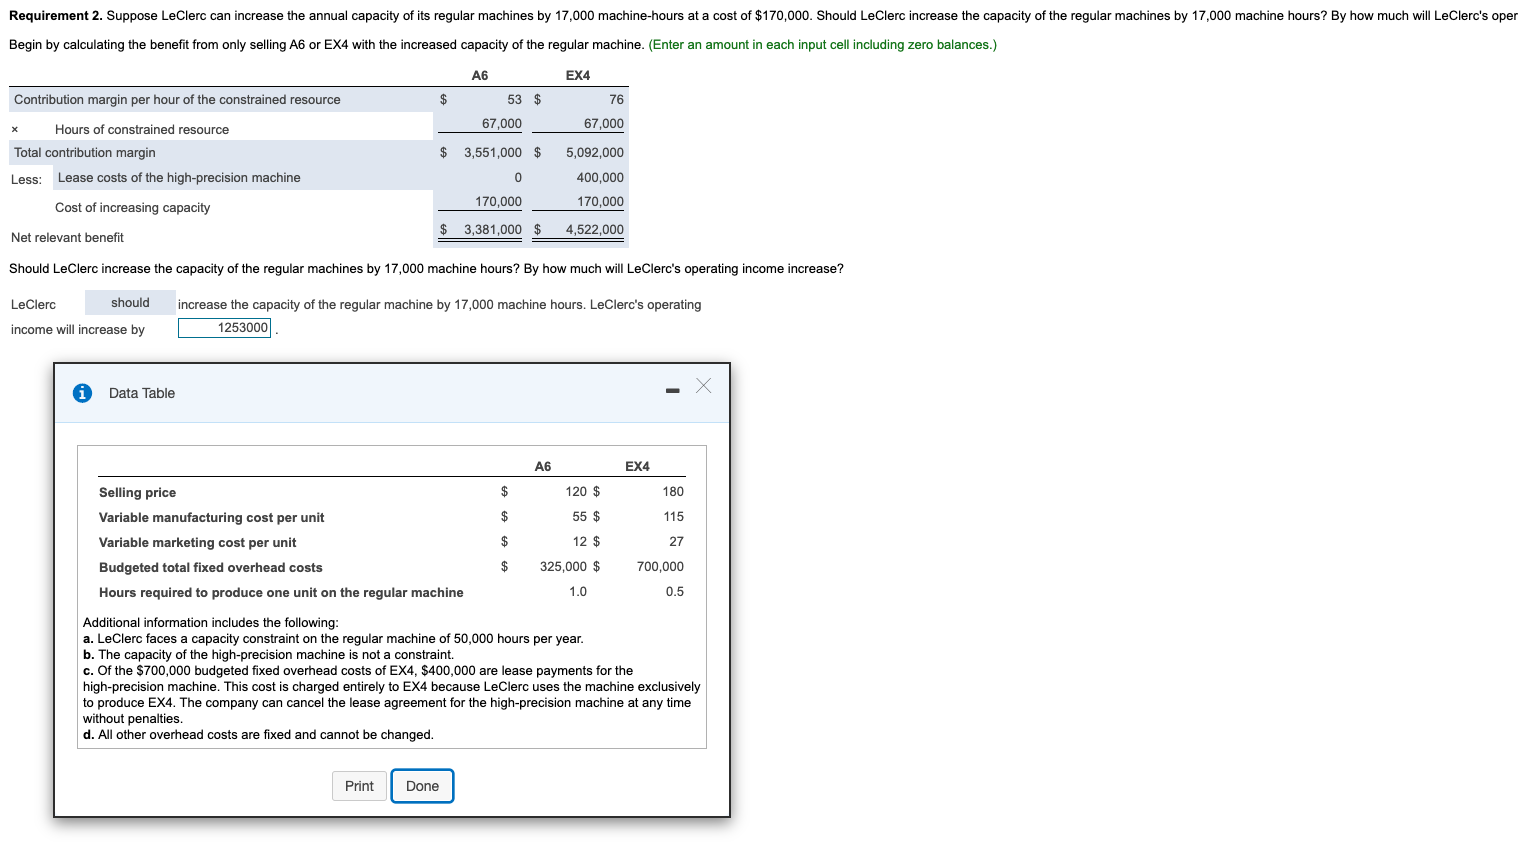Click the Print button
This screenshot has height=865, width=1518.
point(359,786)
